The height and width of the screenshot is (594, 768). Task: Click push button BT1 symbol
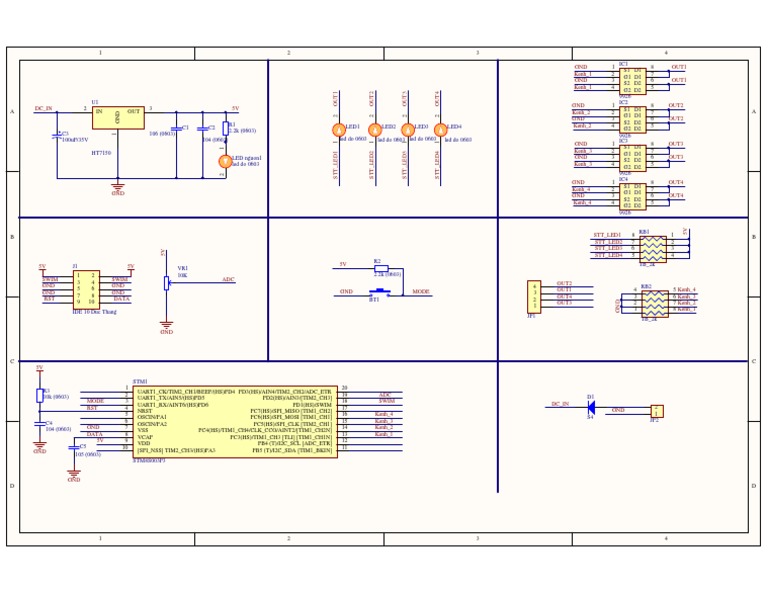(x=380, y=293)
